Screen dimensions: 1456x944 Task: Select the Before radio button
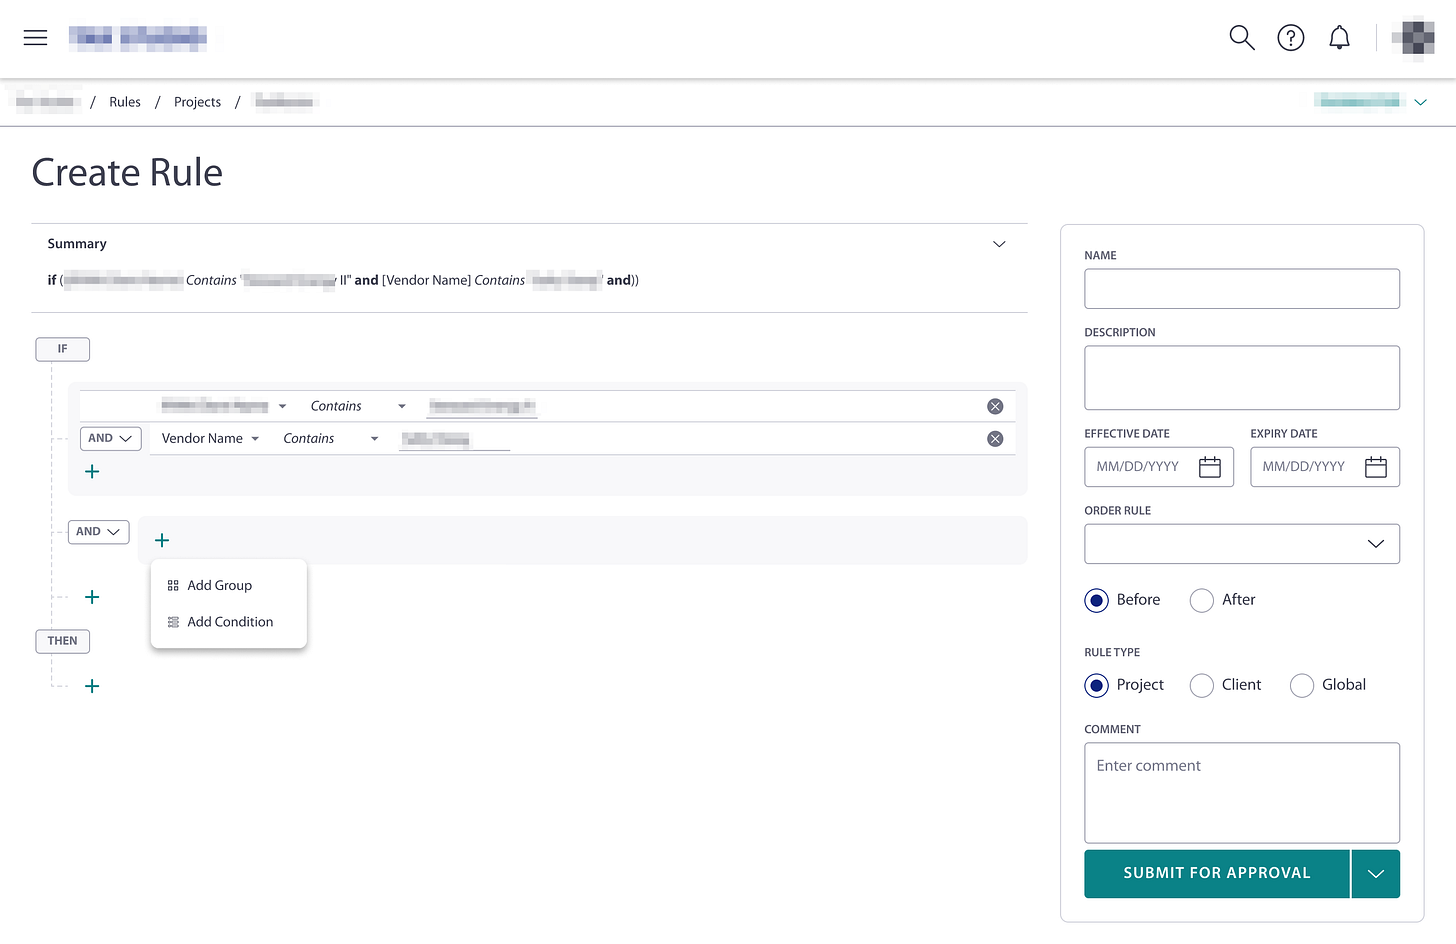pos(1096,600)
